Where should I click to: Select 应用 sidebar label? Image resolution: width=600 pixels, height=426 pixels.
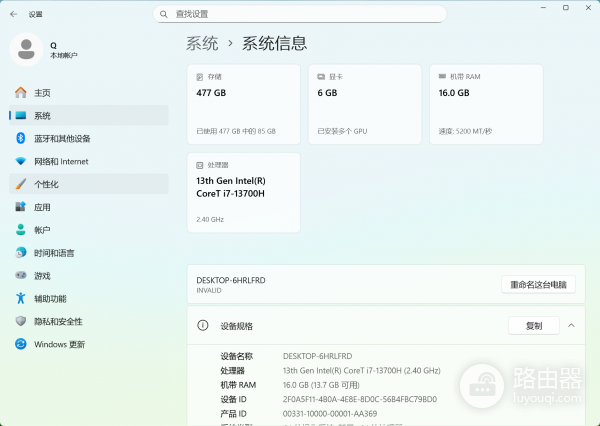42,207
